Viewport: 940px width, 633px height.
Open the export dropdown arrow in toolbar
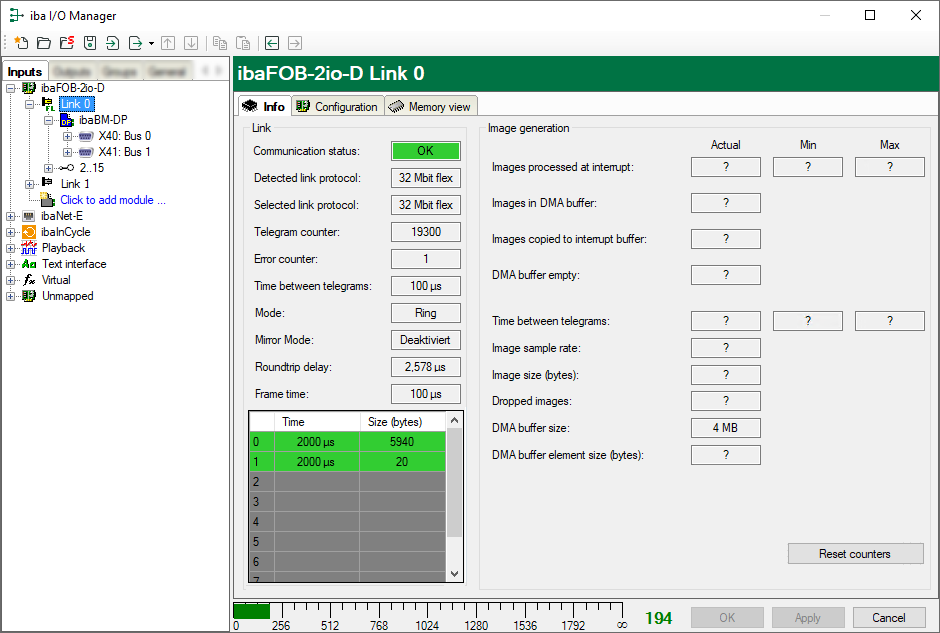(x=151, y=44)
